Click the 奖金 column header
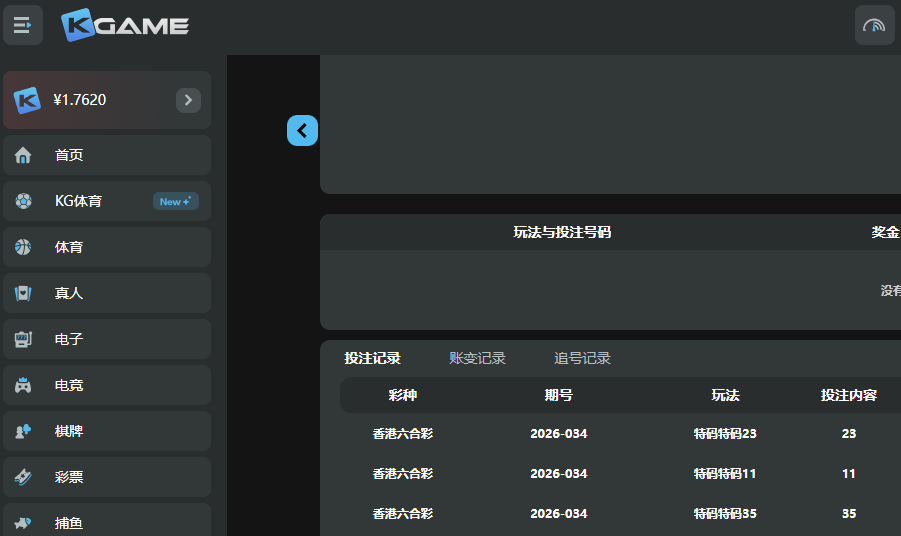Viewport: 901px width, 536px height. pyautogui.click(x=885, y=232)
